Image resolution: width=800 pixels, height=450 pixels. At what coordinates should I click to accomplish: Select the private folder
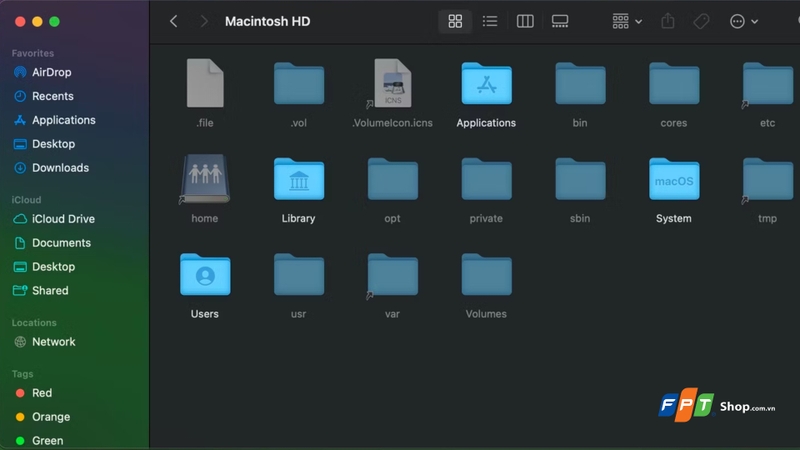(x=487, y=179)
